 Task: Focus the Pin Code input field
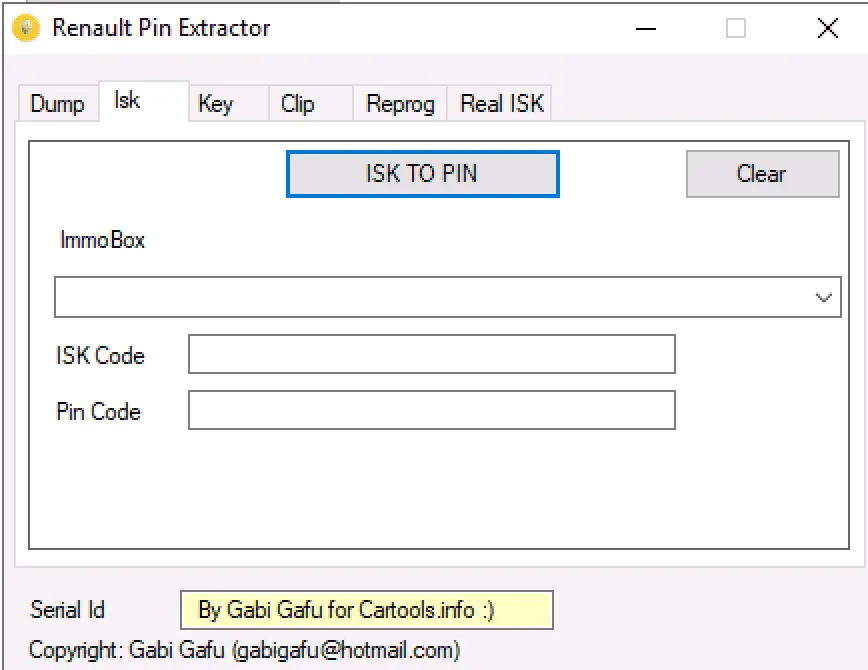tap(432, 410)
